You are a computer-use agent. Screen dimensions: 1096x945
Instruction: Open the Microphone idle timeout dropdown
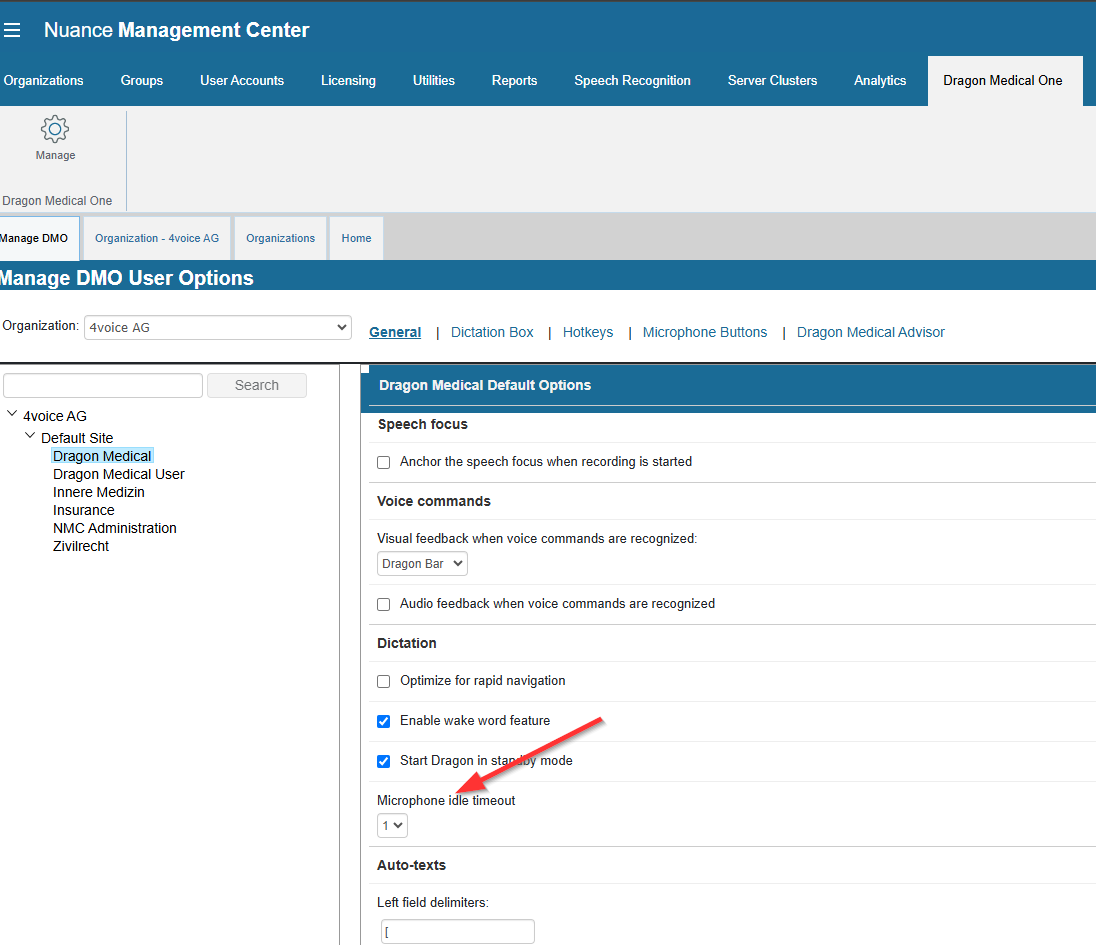(x=392, y=825)
